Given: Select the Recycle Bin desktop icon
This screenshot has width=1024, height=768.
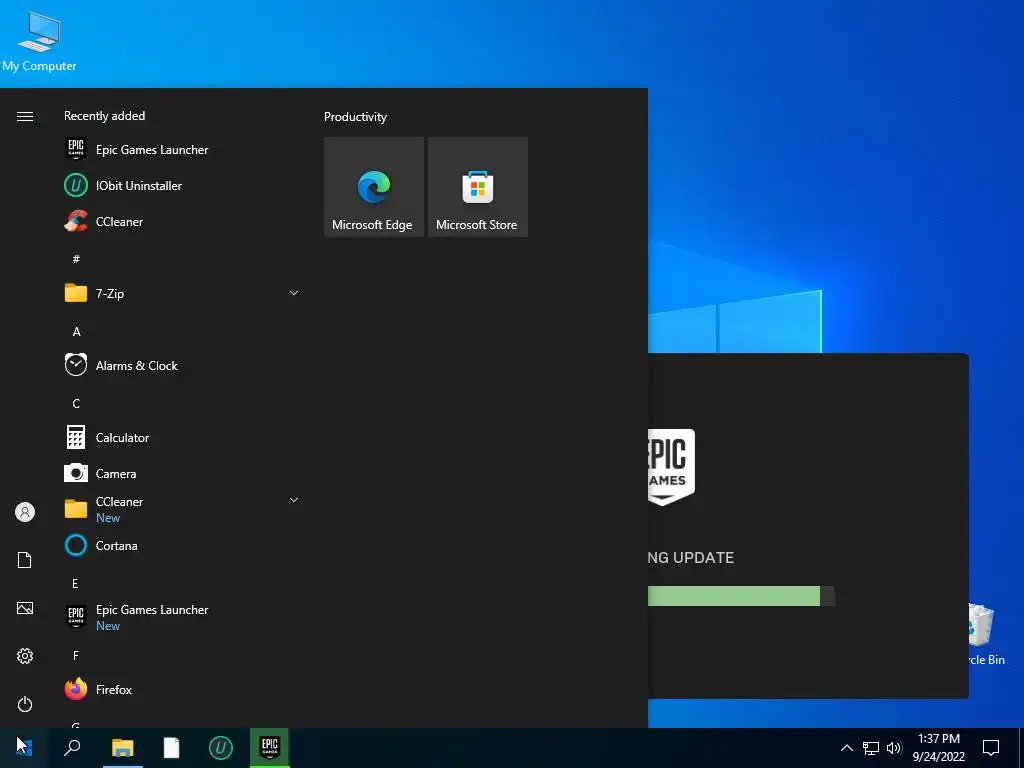Looking at the screenshot, I should pos(985,634).
